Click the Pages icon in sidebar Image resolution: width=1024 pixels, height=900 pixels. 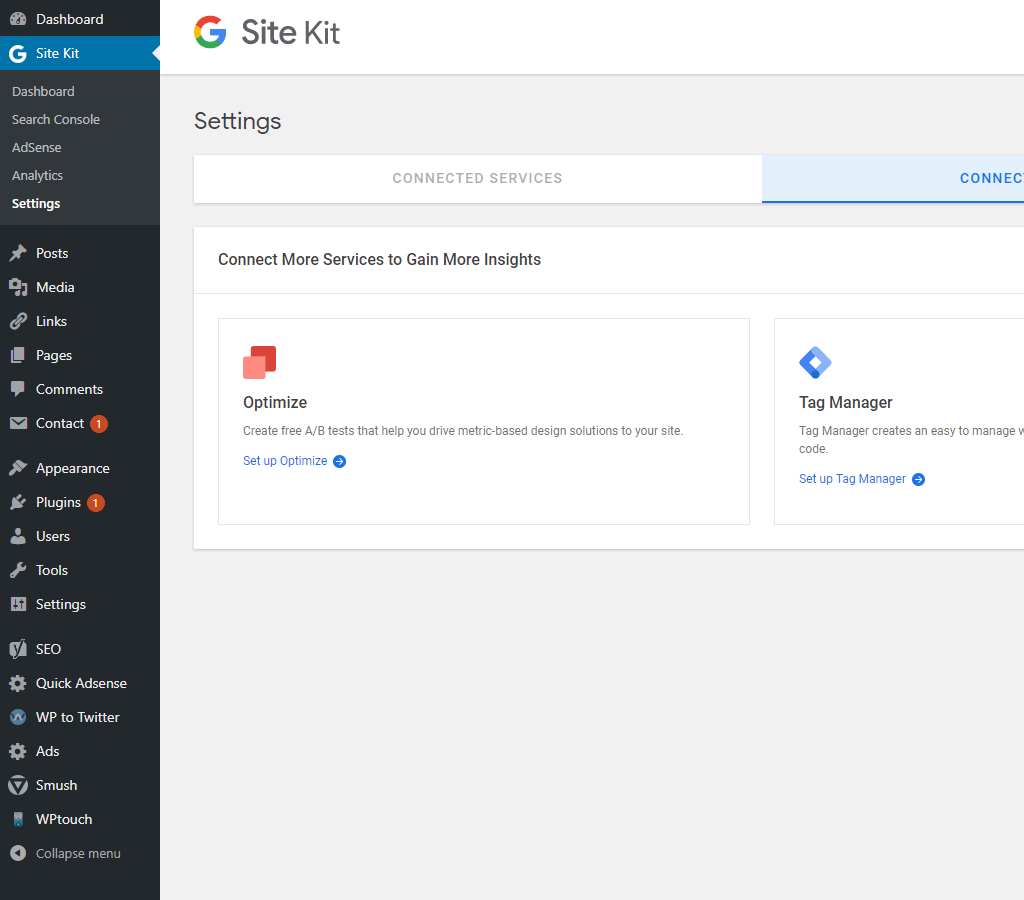tap(18, 355)
